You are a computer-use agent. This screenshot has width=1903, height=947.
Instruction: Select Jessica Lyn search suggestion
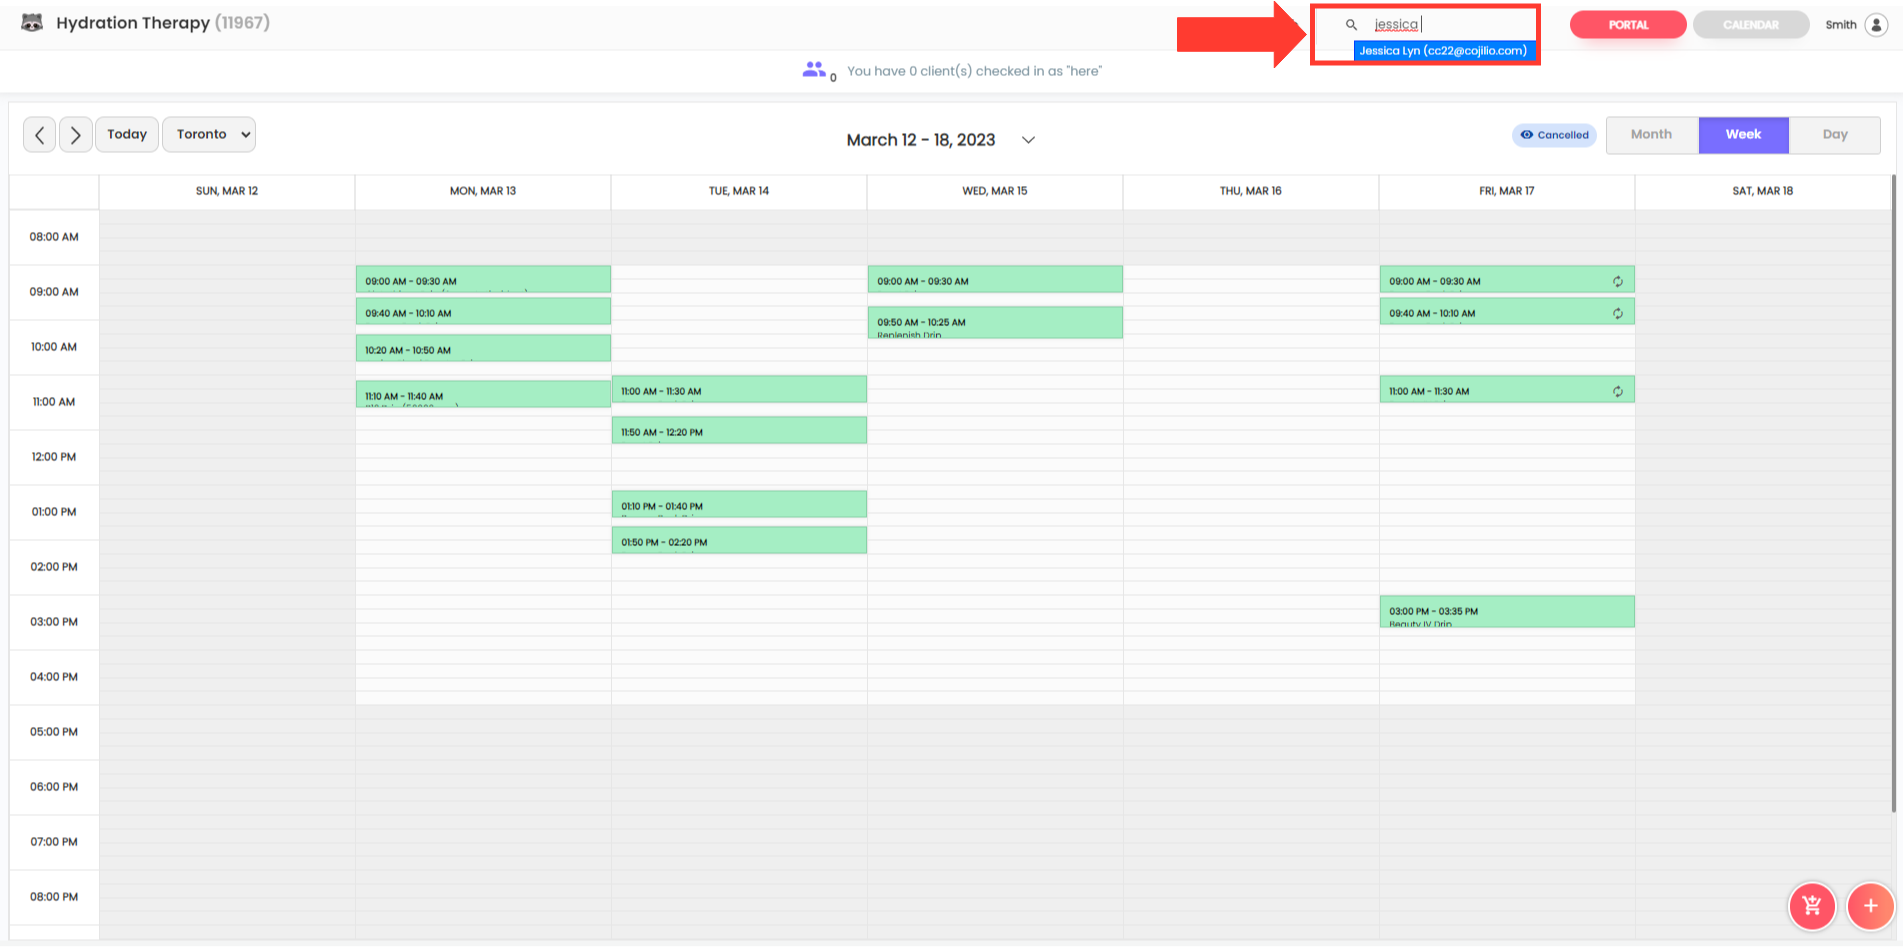point(1442,51)
